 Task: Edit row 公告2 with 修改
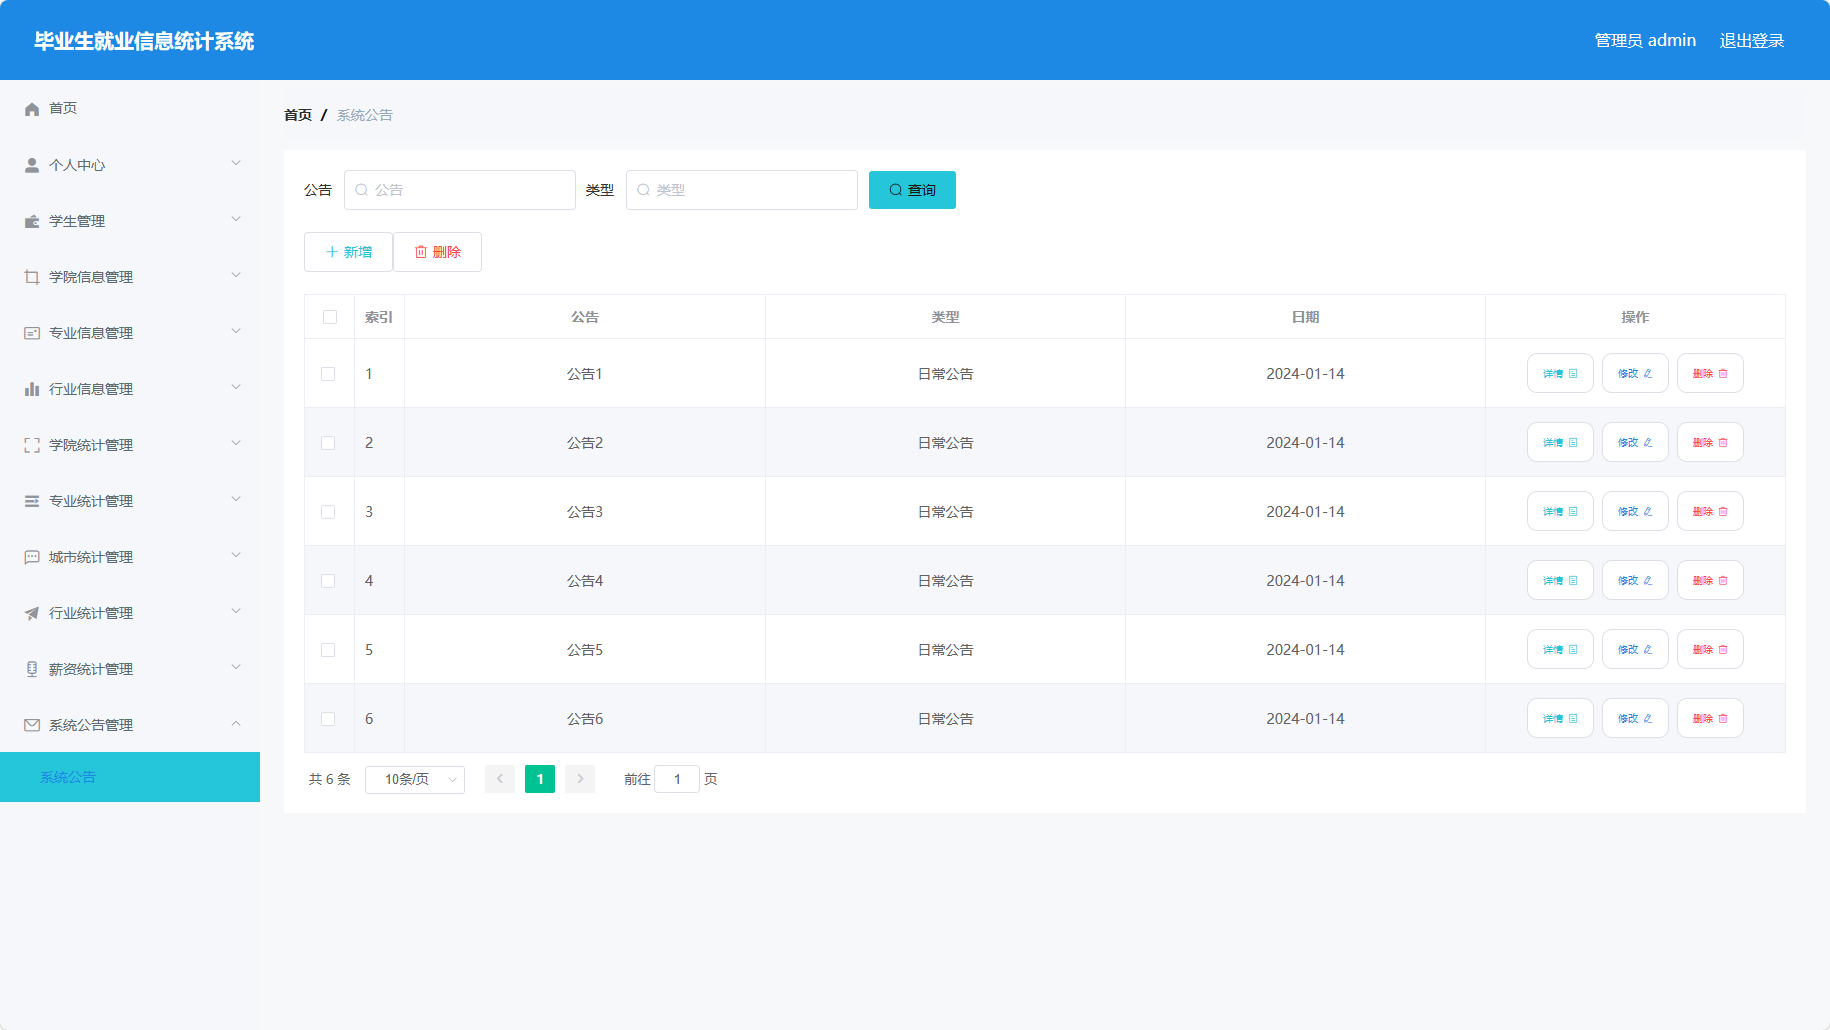tap(1635, 442)
